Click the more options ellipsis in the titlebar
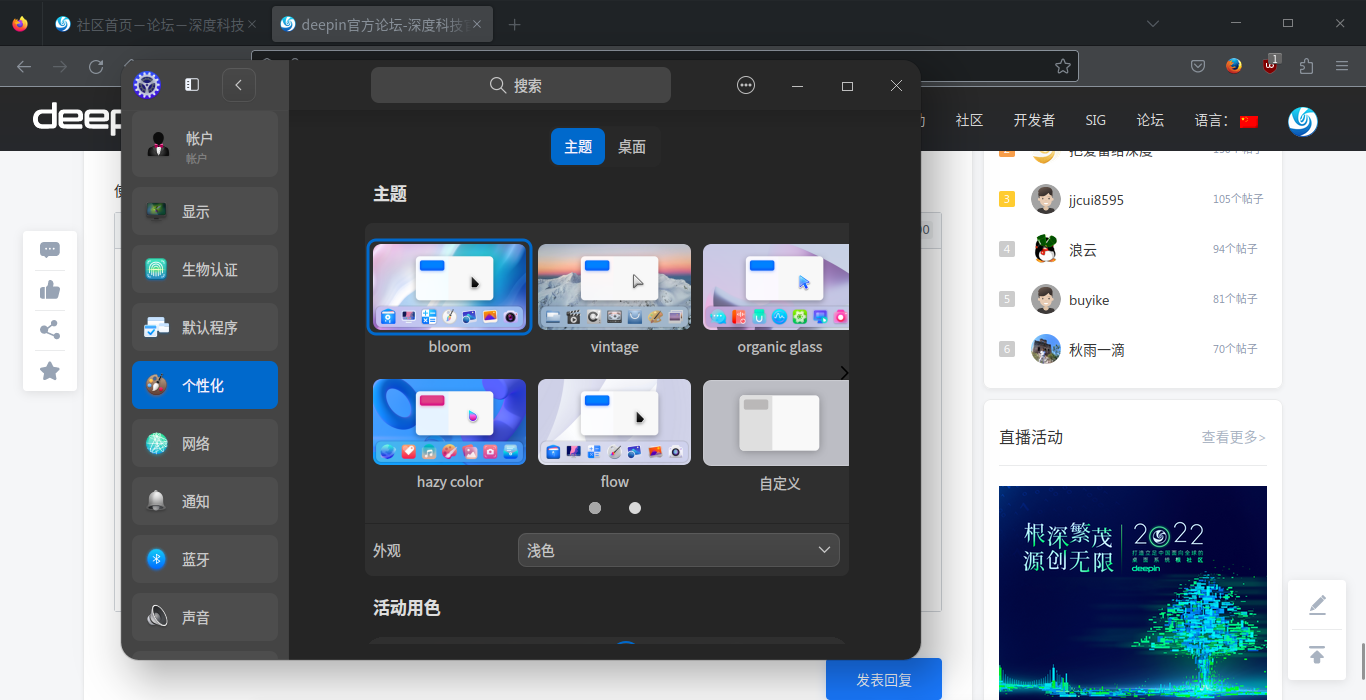Image resolution: width=1366 pixels, height=700 pixels. tap(746, 85)
